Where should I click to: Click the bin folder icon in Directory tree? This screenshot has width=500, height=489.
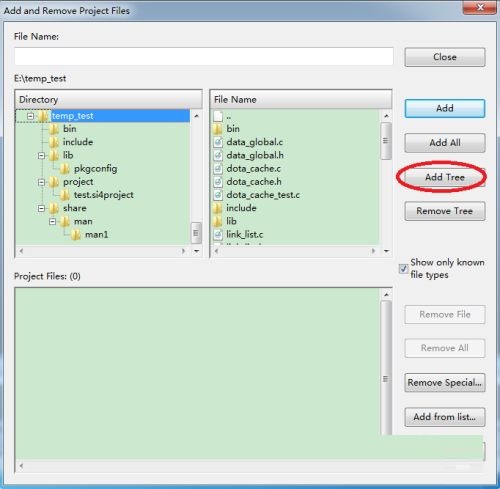tap(54, 129)
